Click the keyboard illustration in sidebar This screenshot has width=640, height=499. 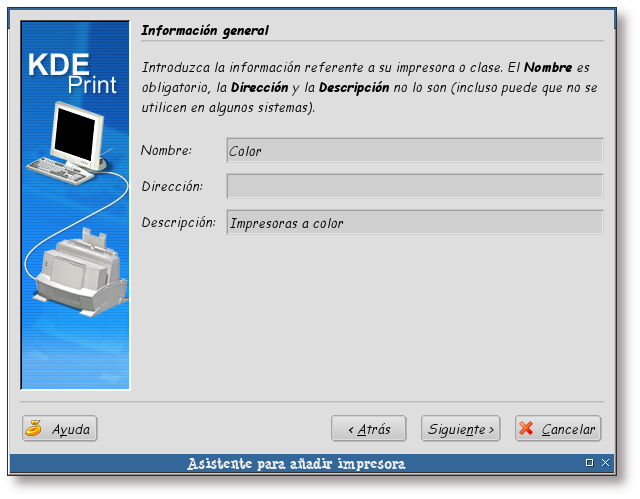[x=62, y=169]
